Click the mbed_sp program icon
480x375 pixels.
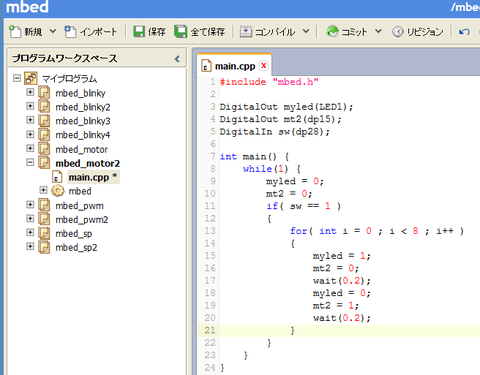point(44,233)
